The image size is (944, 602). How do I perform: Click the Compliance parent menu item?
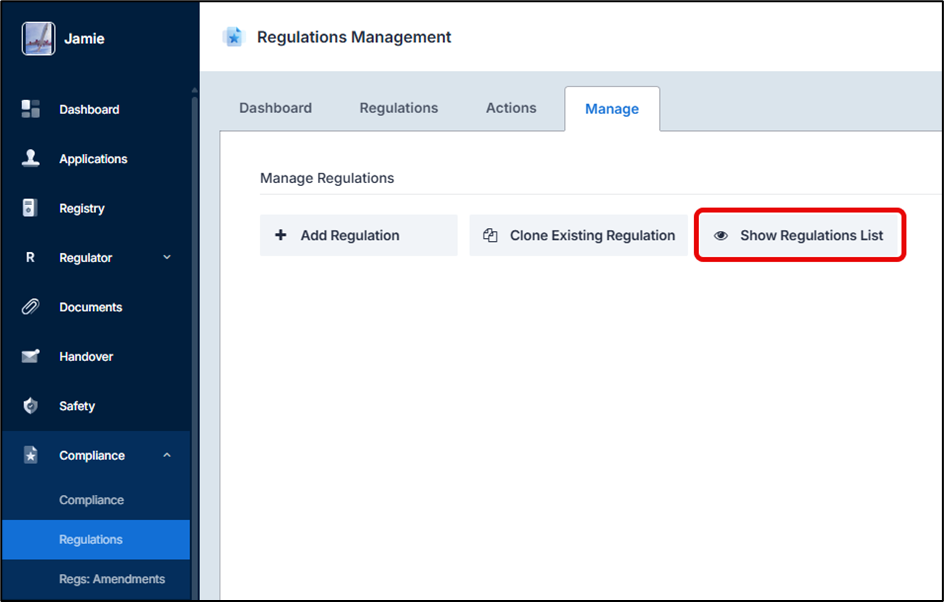pyautogui.click(x=96, y=455)
